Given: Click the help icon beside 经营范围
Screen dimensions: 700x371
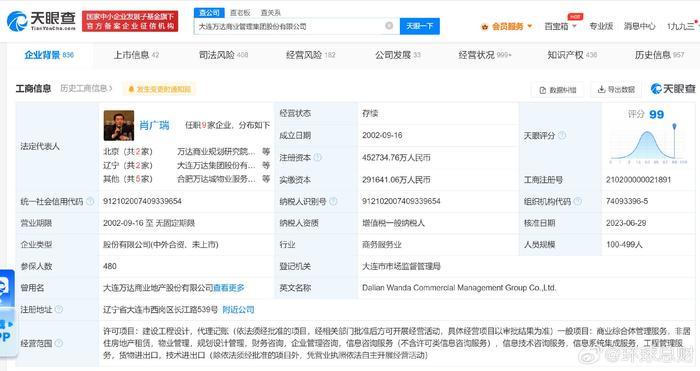Looking at the screenshot, I should tap(59, 343).
